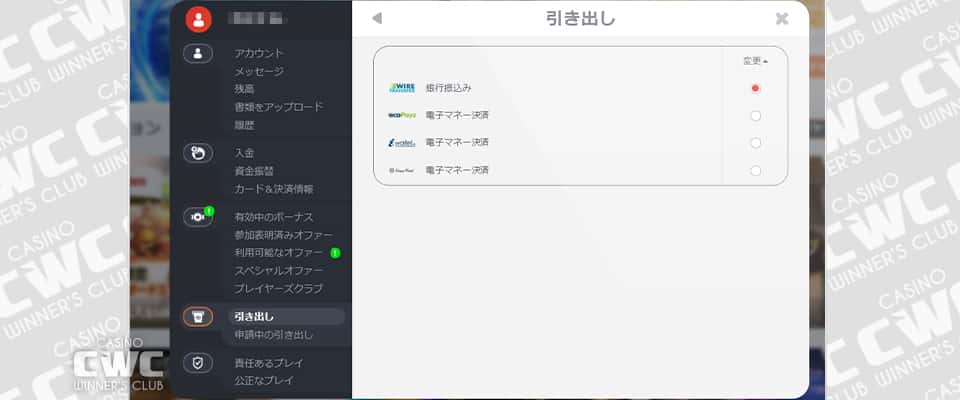The height and width of the screenshot is (400, 960).
Task: Go to 有効中のボーナス in the sidebar
Action: point(274,217)
